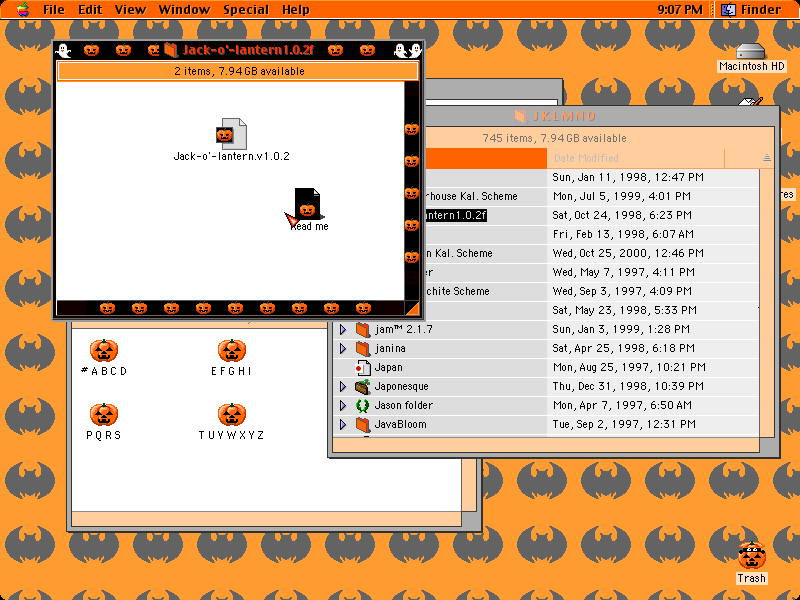Open the Special menu
The height and width of the screenshot is (600, 800).
tap(245, 10)
